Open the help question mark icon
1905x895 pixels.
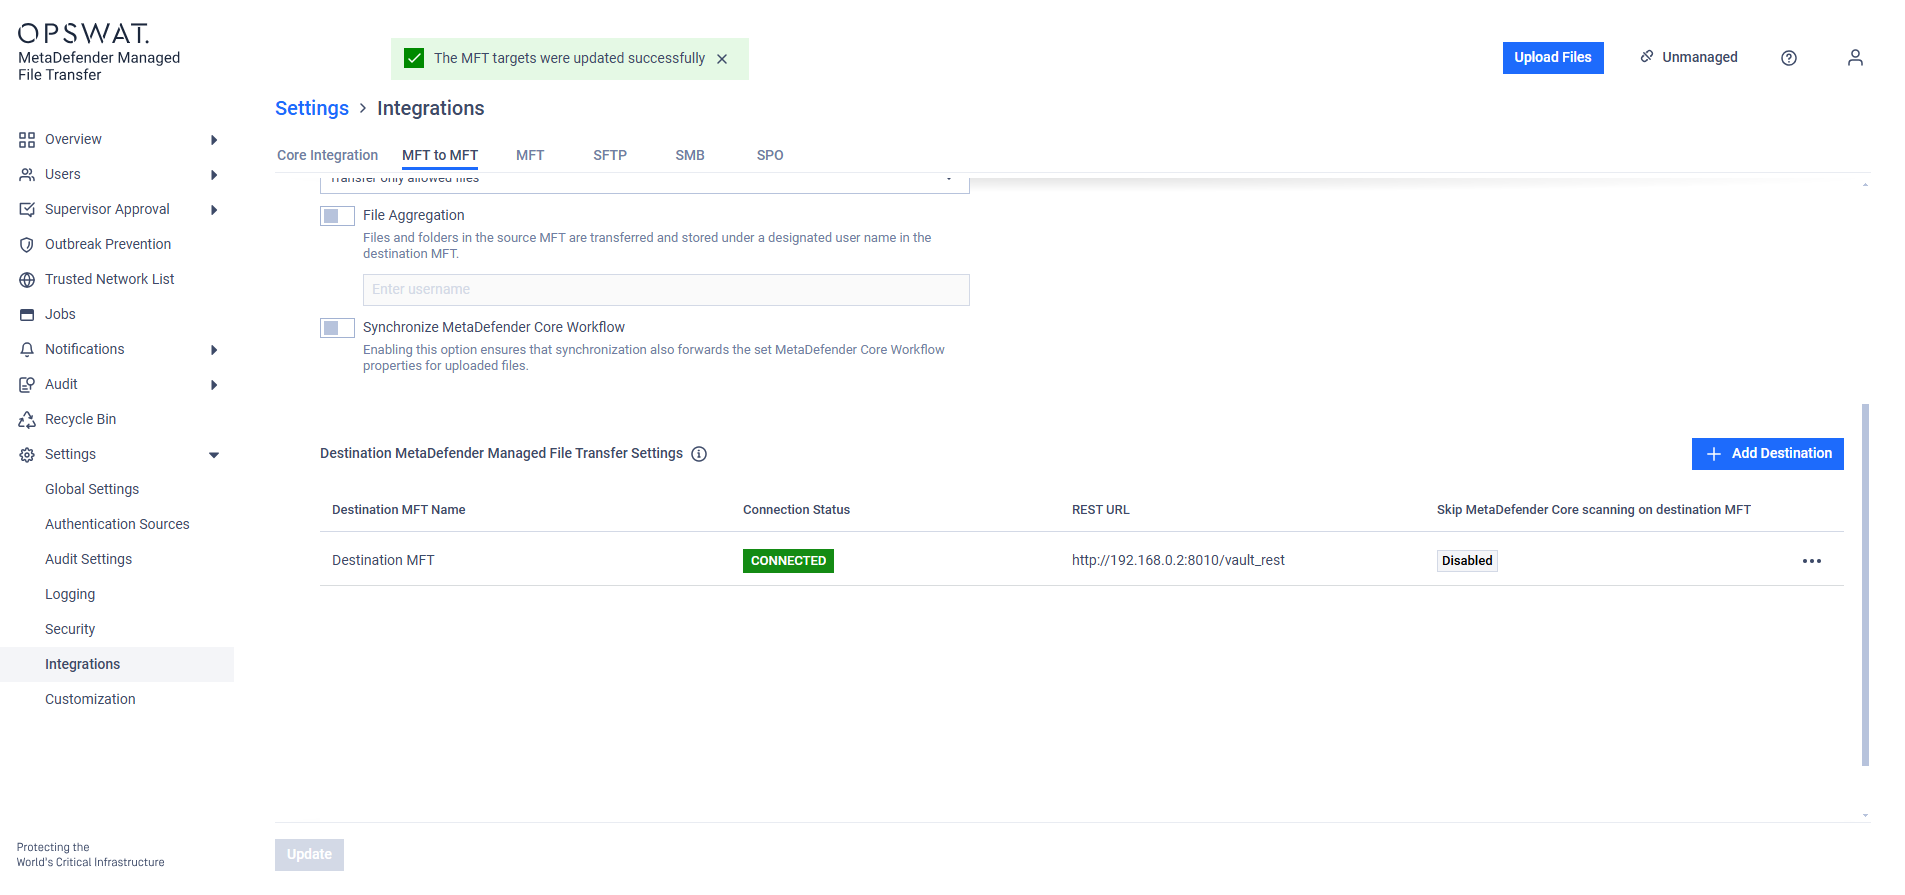pyautogui.click(x=1789, y=58)
